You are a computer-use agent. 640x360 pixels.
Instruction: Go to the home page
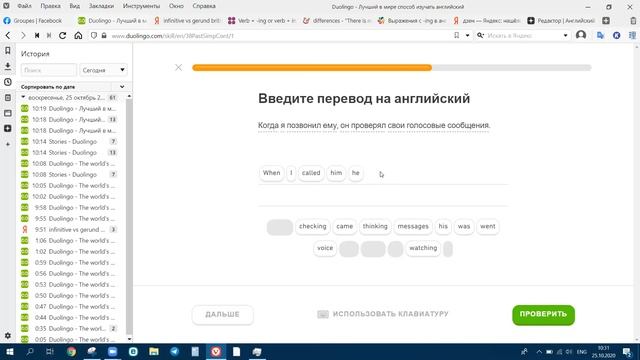coord(78,36)
